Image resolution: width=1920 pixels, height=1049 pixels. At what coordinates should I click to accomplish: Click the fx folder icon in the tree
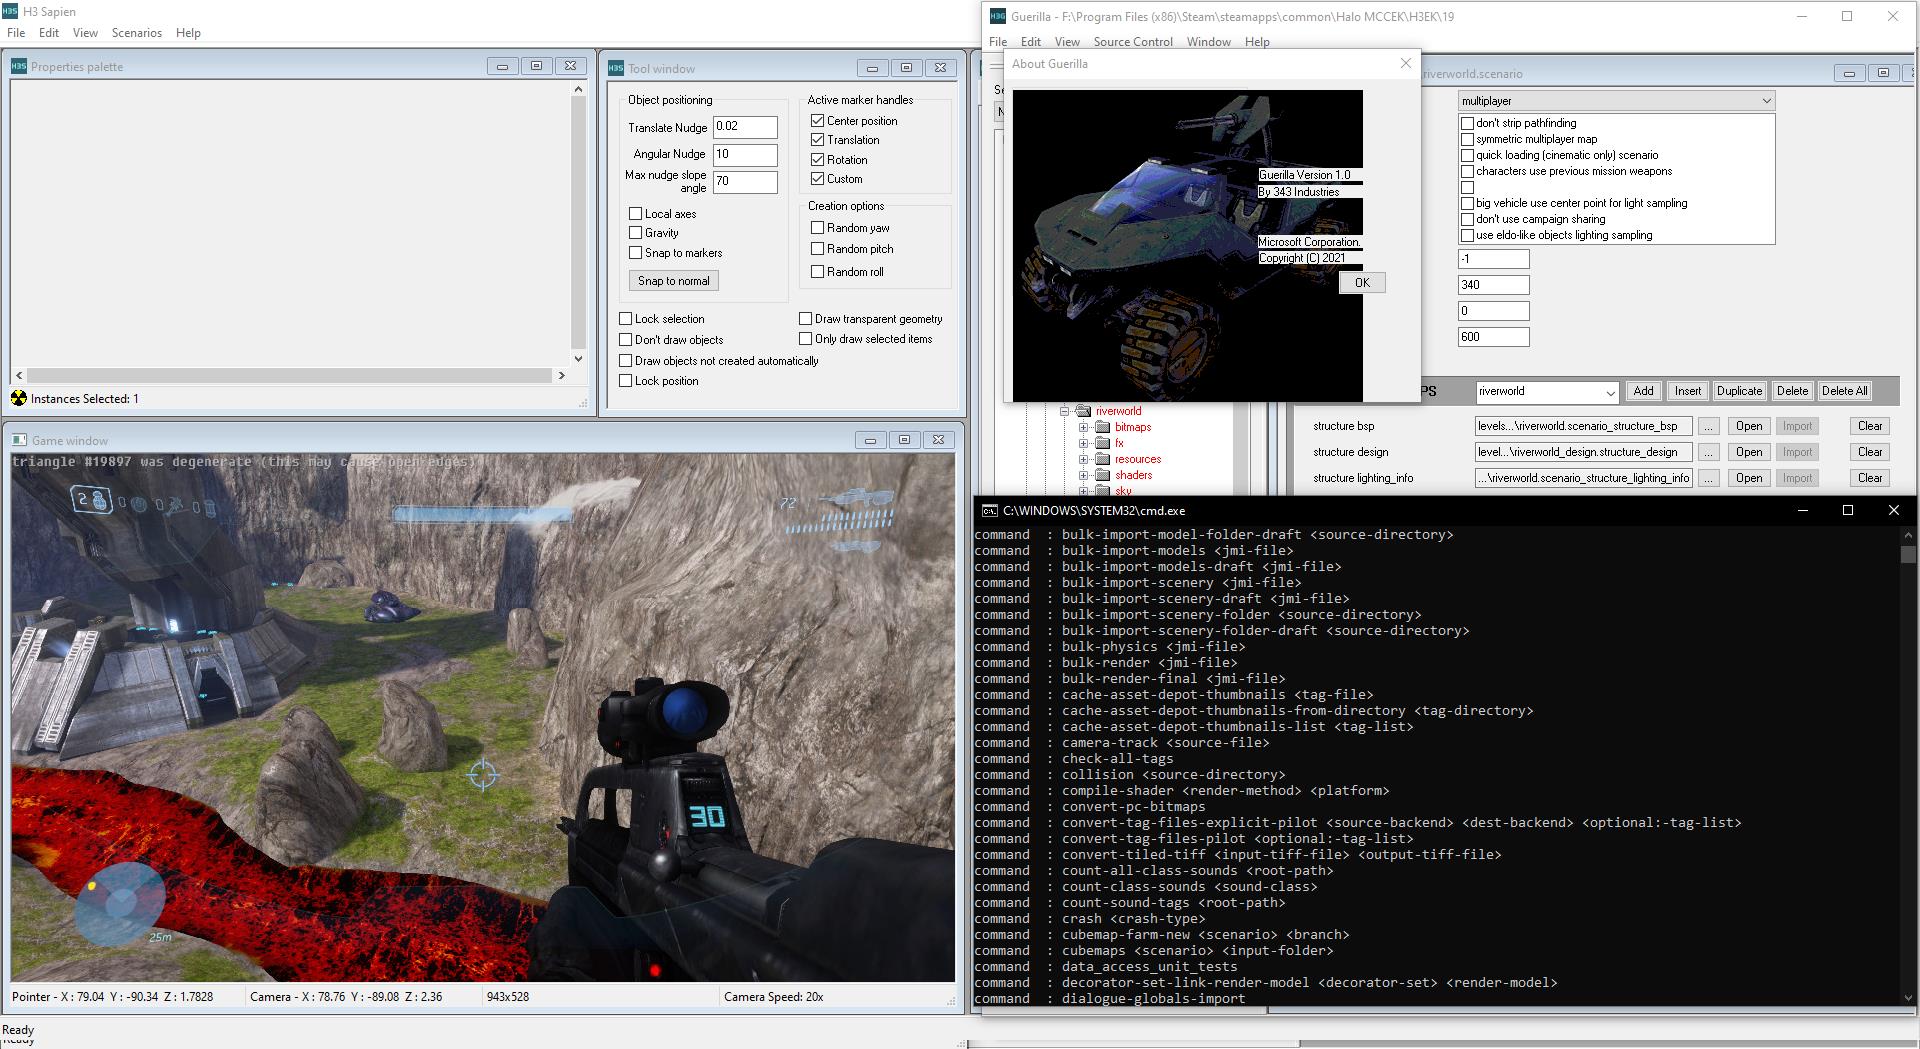[1102, 443]
